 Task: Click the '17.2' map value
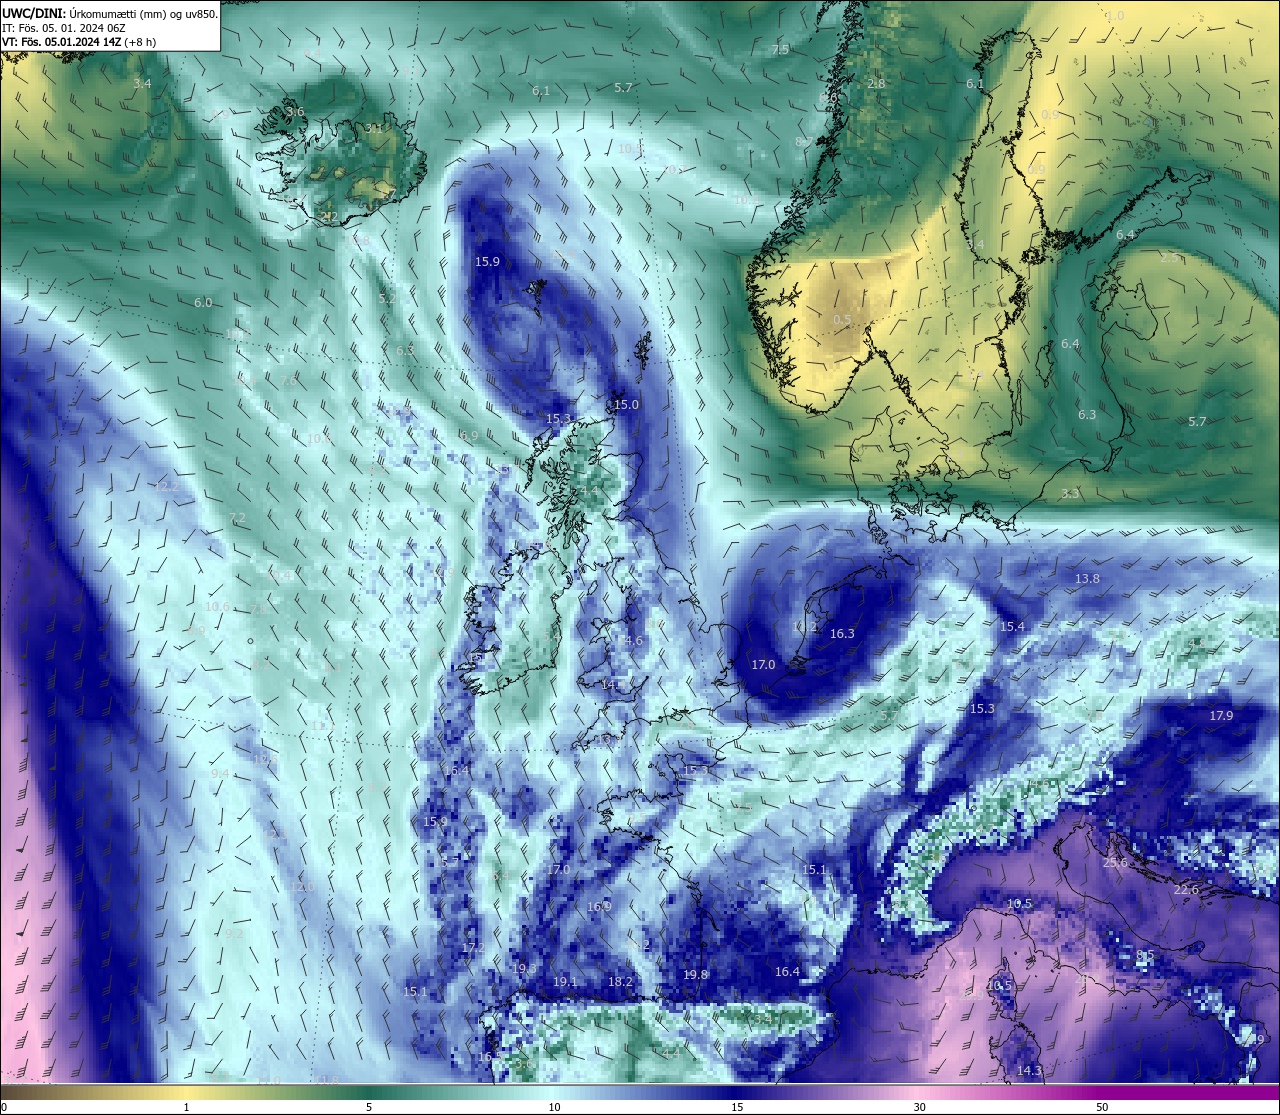point(473,947)
